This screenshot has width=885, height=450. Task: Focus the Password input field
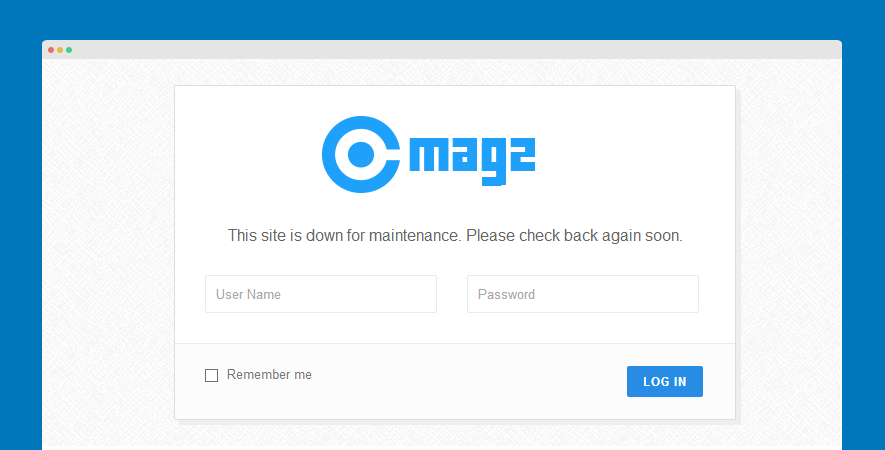click(x=582, y=294)
